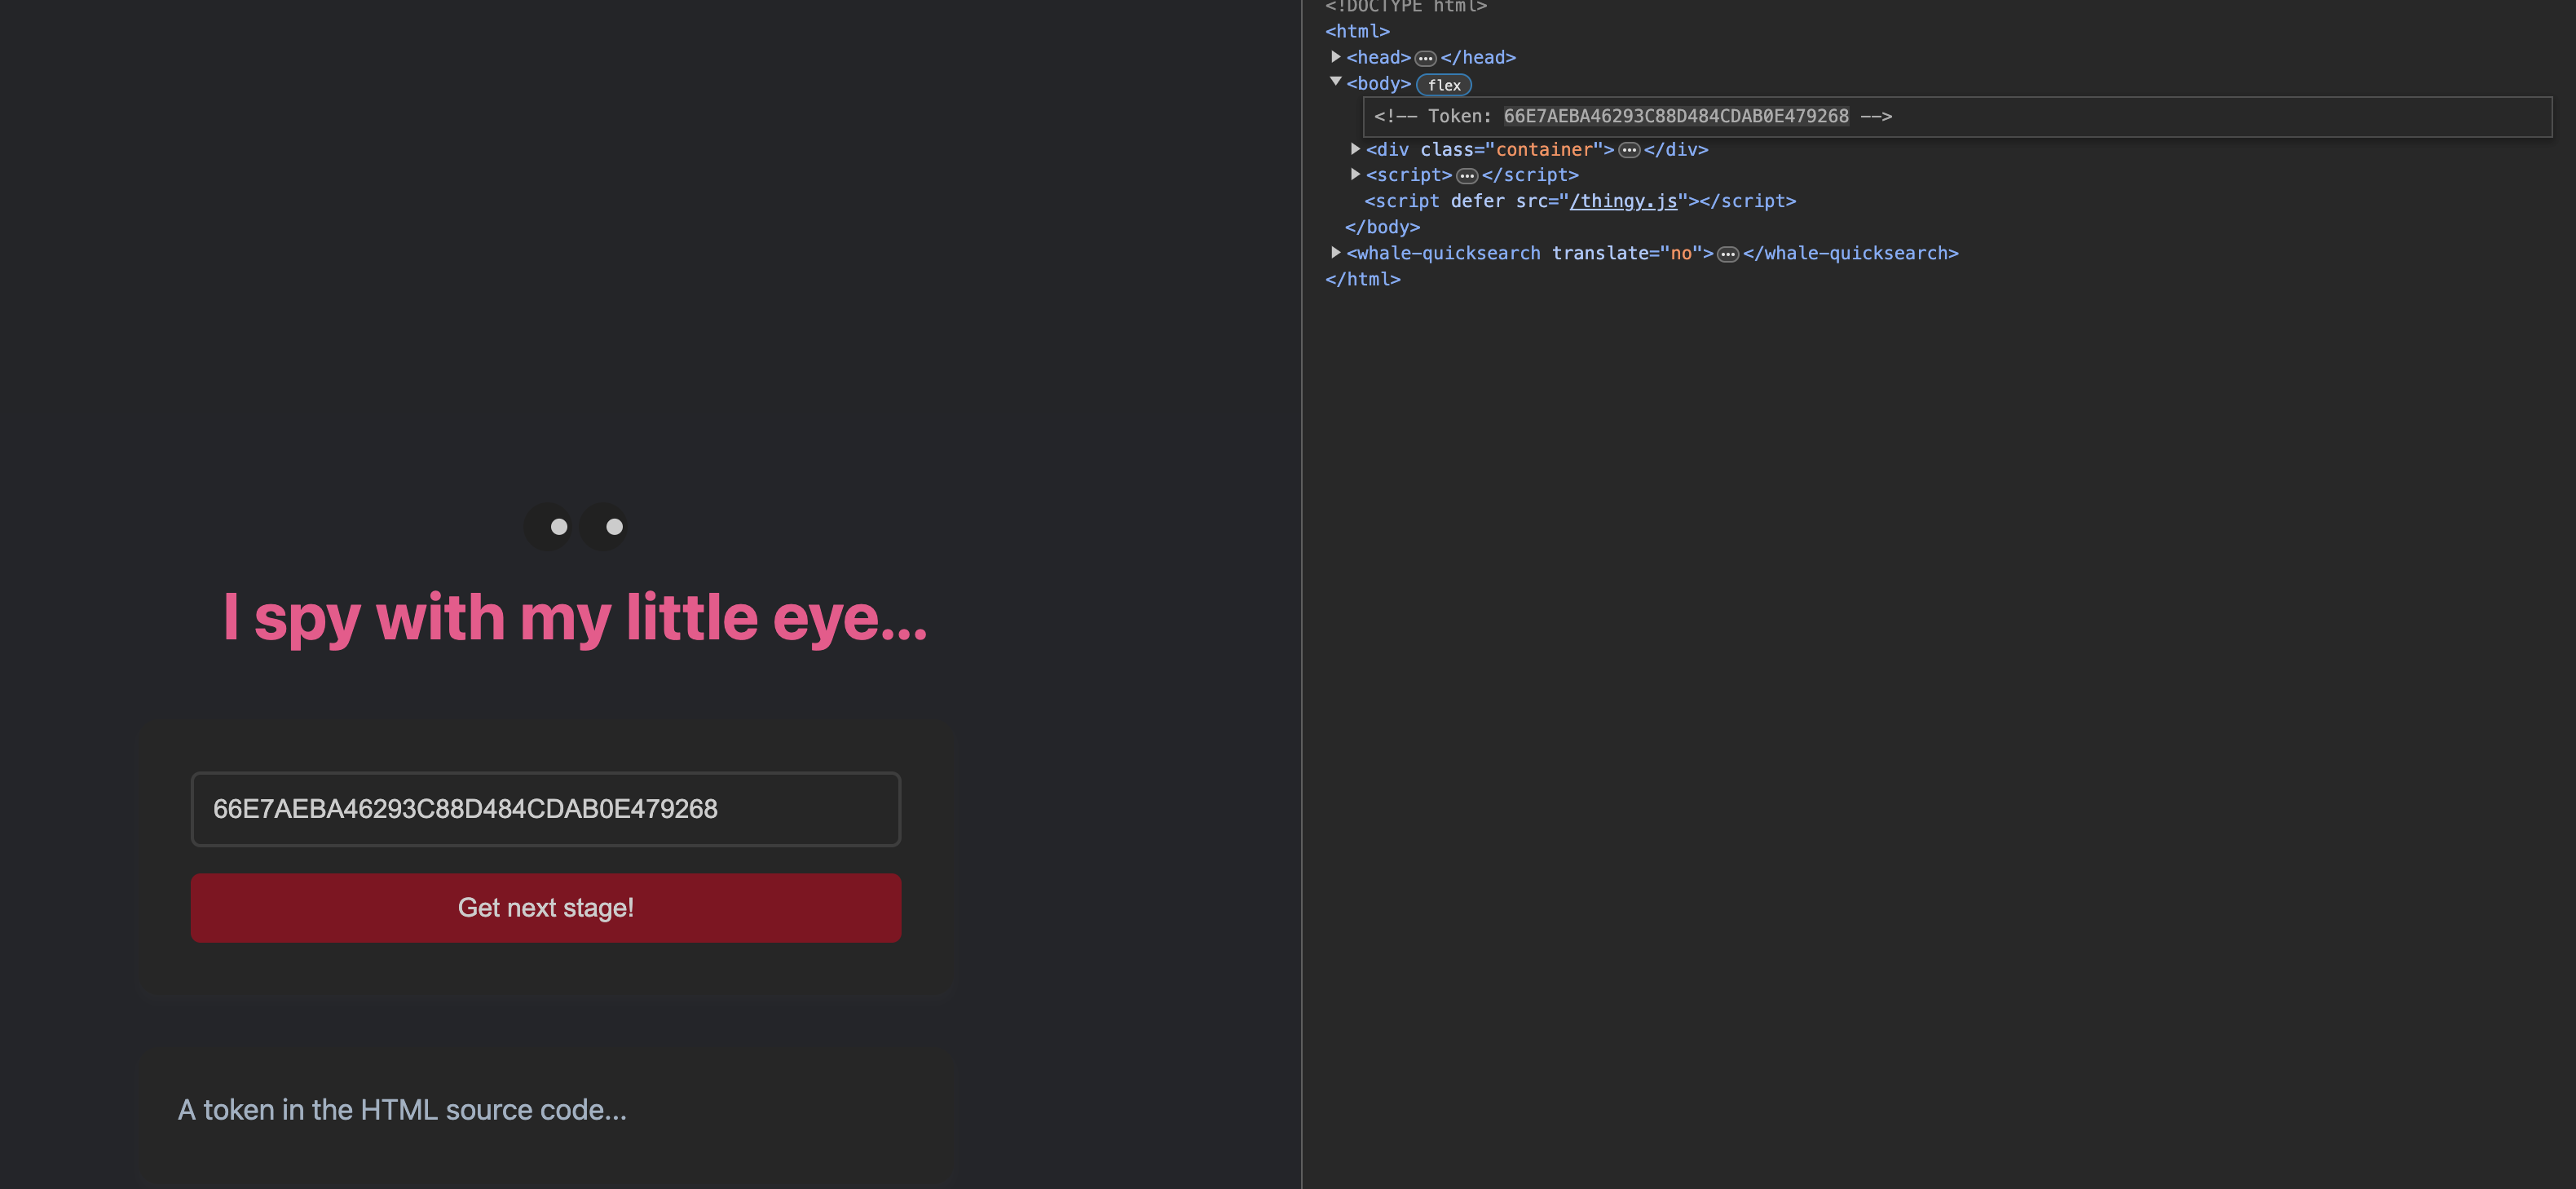The image size is (2576, 1189).
Task: Expand the div container node
Action: (x=1355, y=149)
